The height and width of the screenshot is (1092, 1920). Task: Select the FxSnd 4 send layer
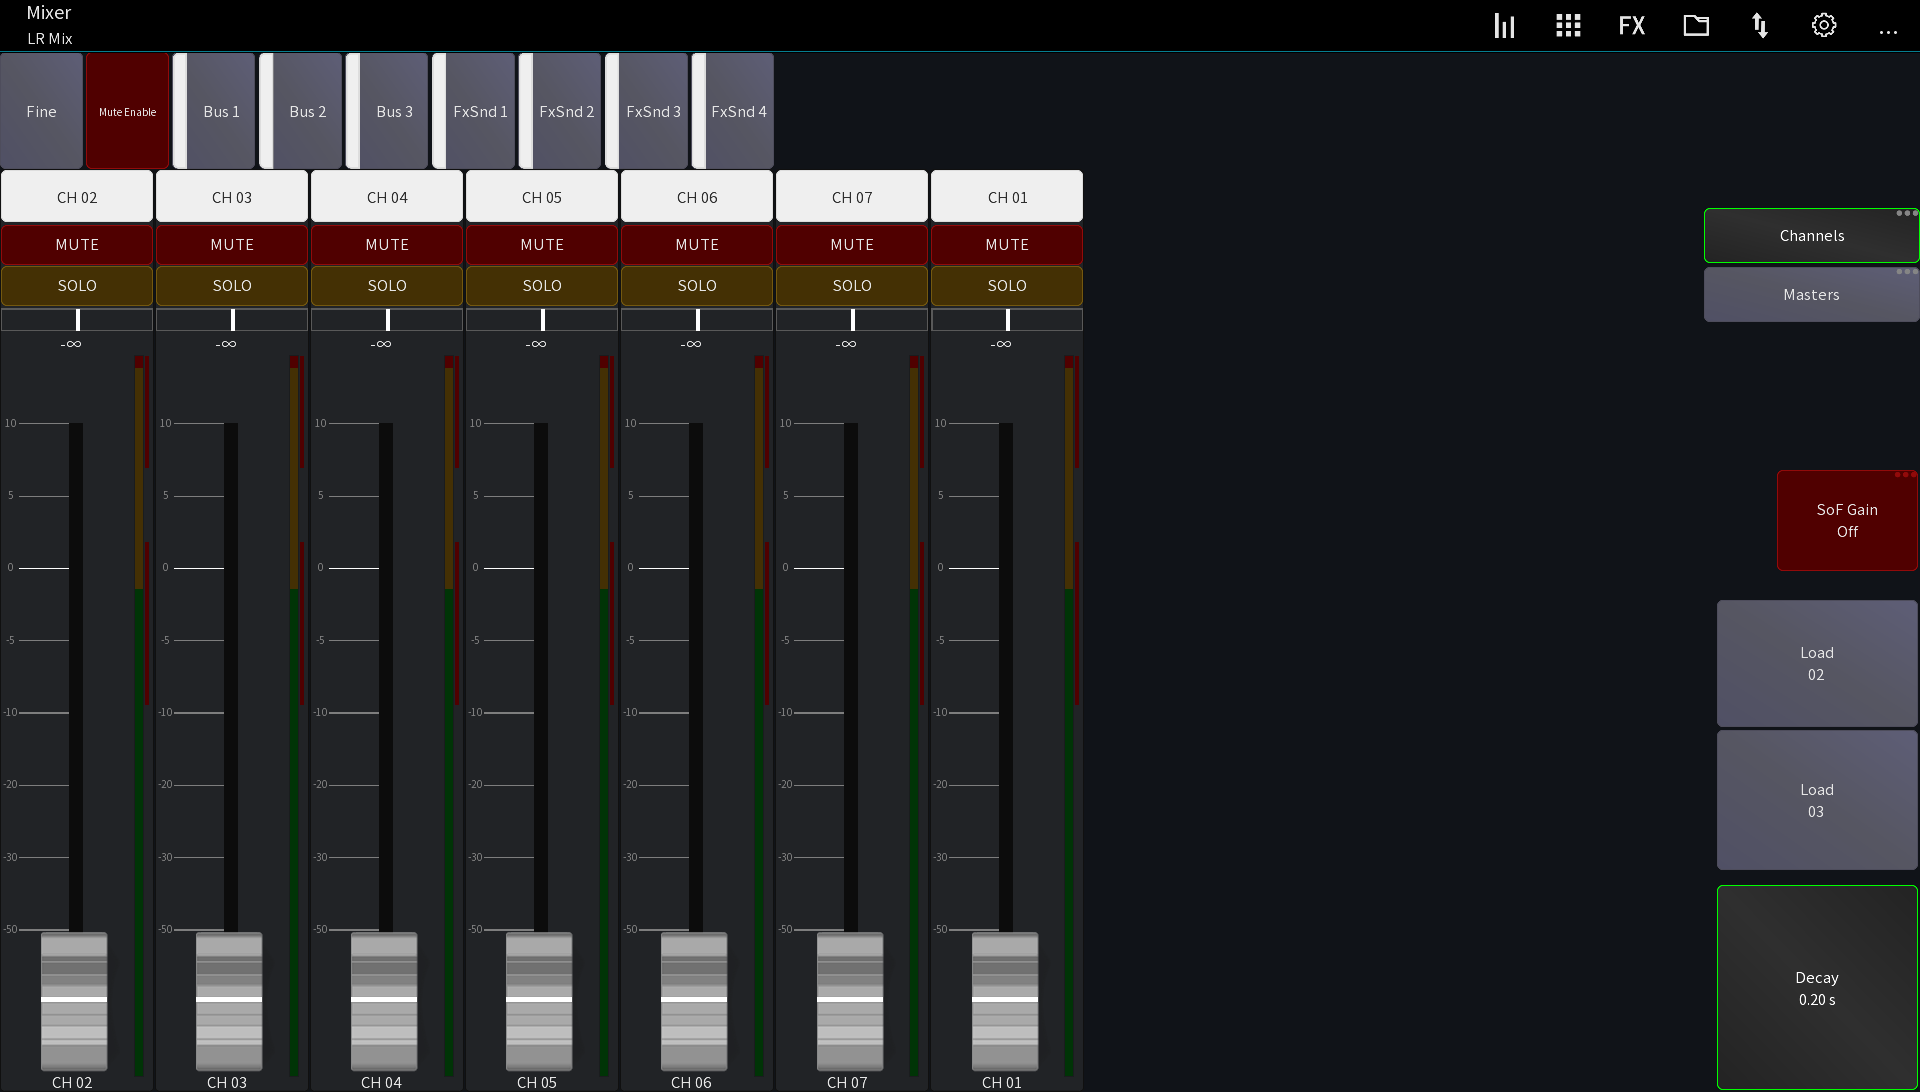click(737, 111)
